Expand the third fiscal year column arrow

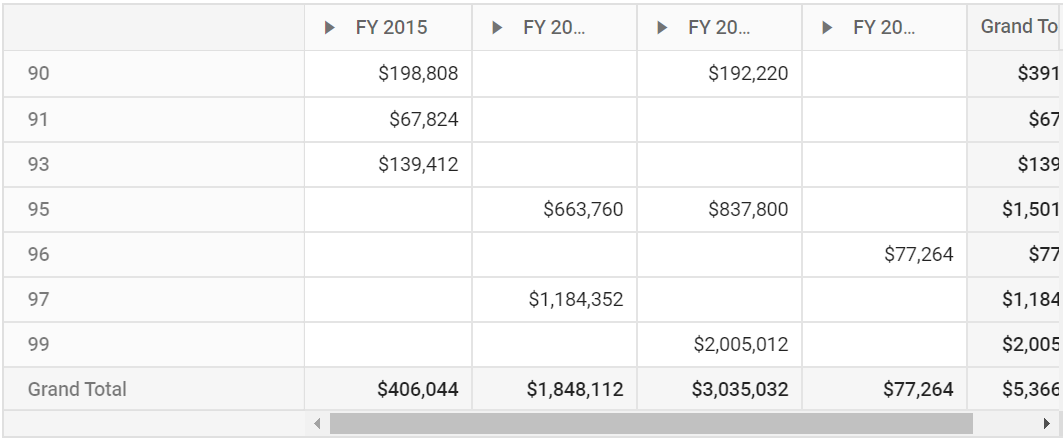point(662,28)
